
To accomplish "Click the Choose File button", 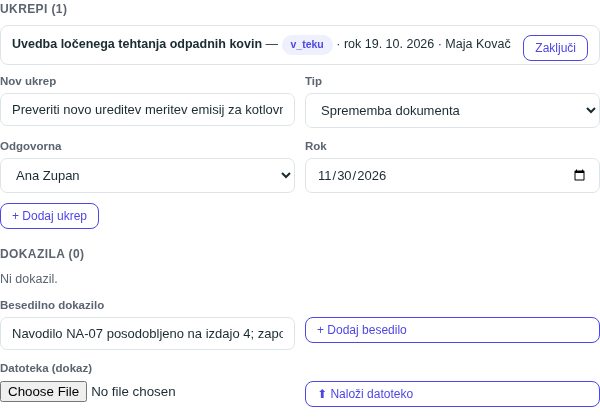I will (x=44, y=392).
